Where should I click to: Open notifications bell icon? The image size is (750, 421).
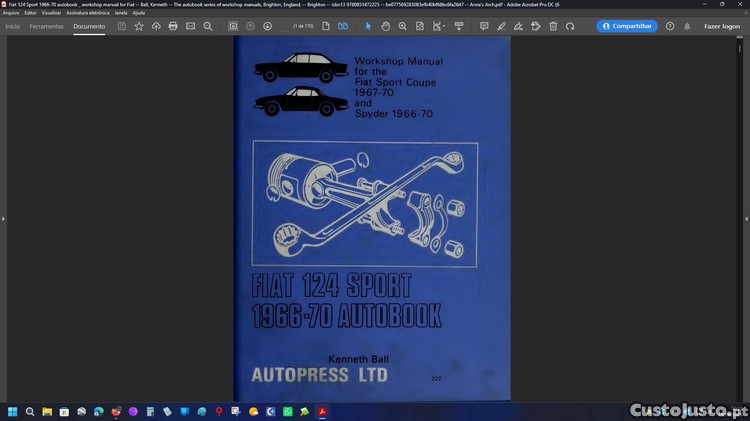pos(687,26)
